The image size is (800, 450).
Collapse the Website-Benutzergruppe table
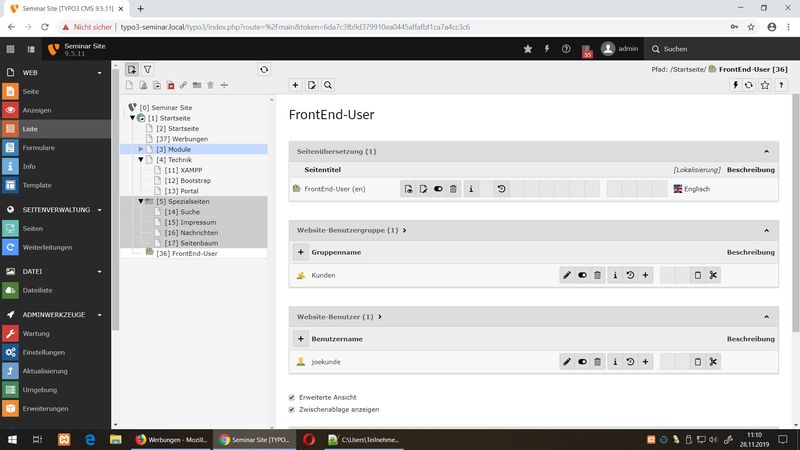pos(766,231)
